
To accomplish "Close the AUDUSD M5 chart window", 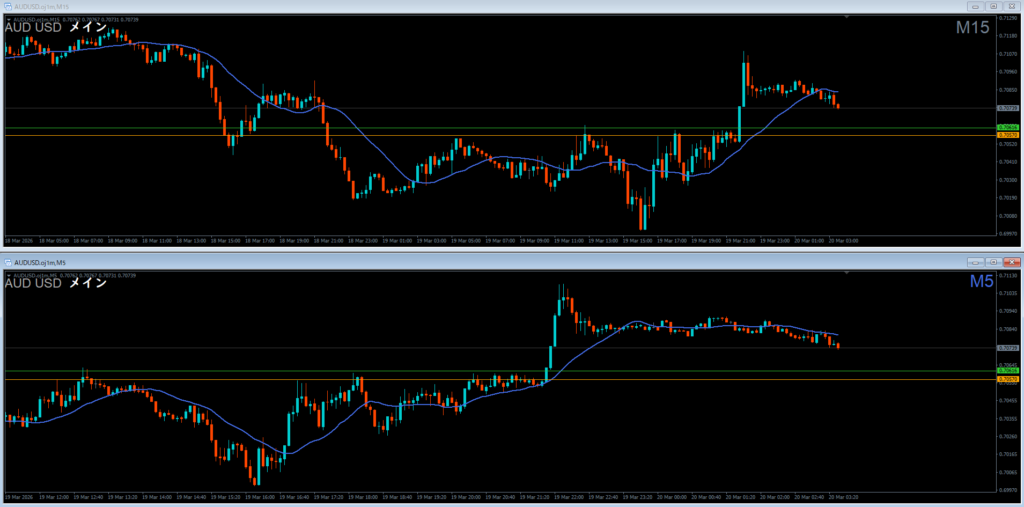I will [x=1012, y=262].
